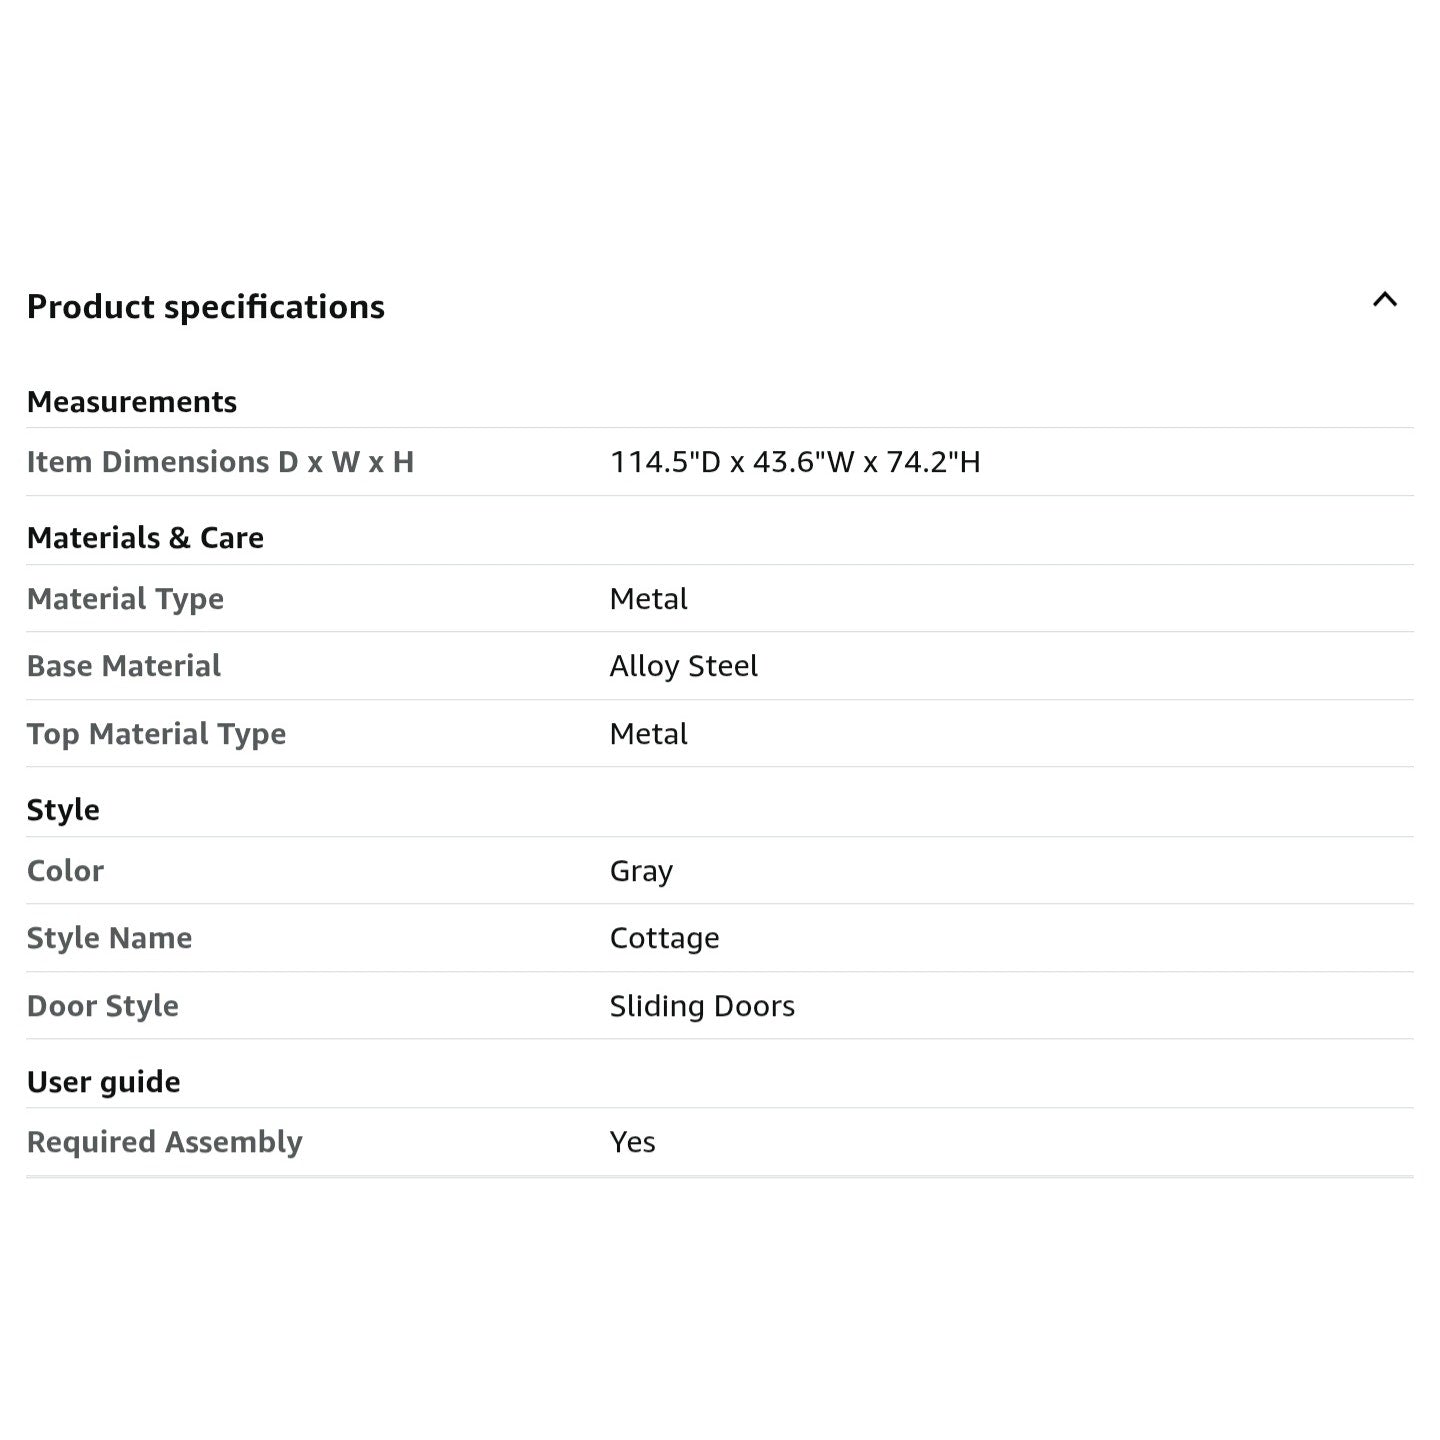Select the Item Dimensions D x W x H label
The image size is (1440, 1440).
[x=220, y=462]
